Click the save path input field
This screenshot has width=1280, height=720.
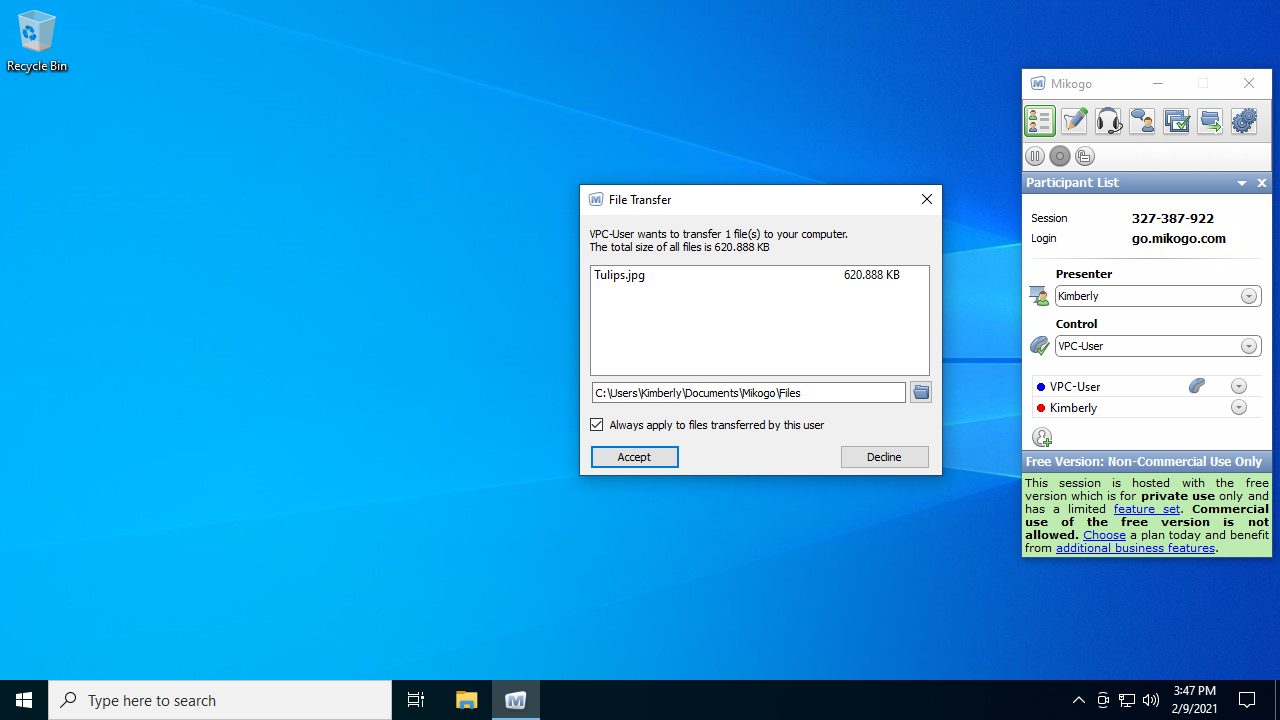point(748,393)
